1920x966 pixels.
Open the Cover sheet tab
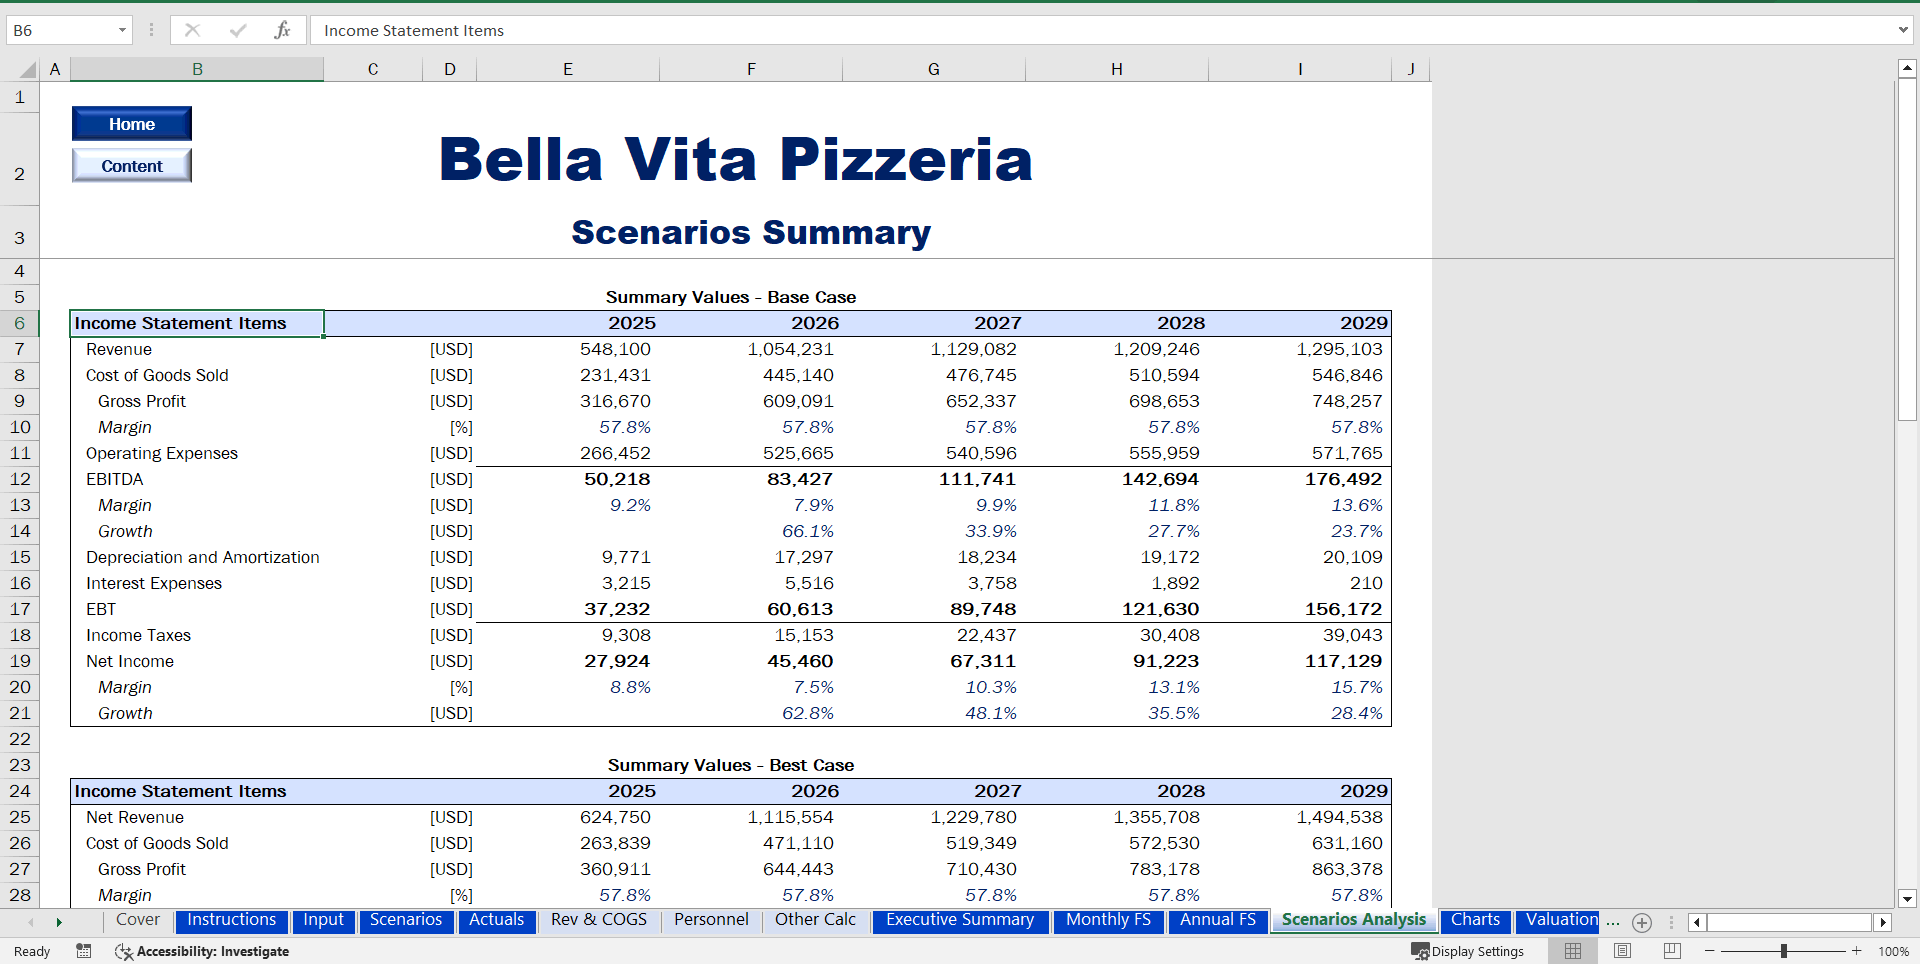point(138,920)
